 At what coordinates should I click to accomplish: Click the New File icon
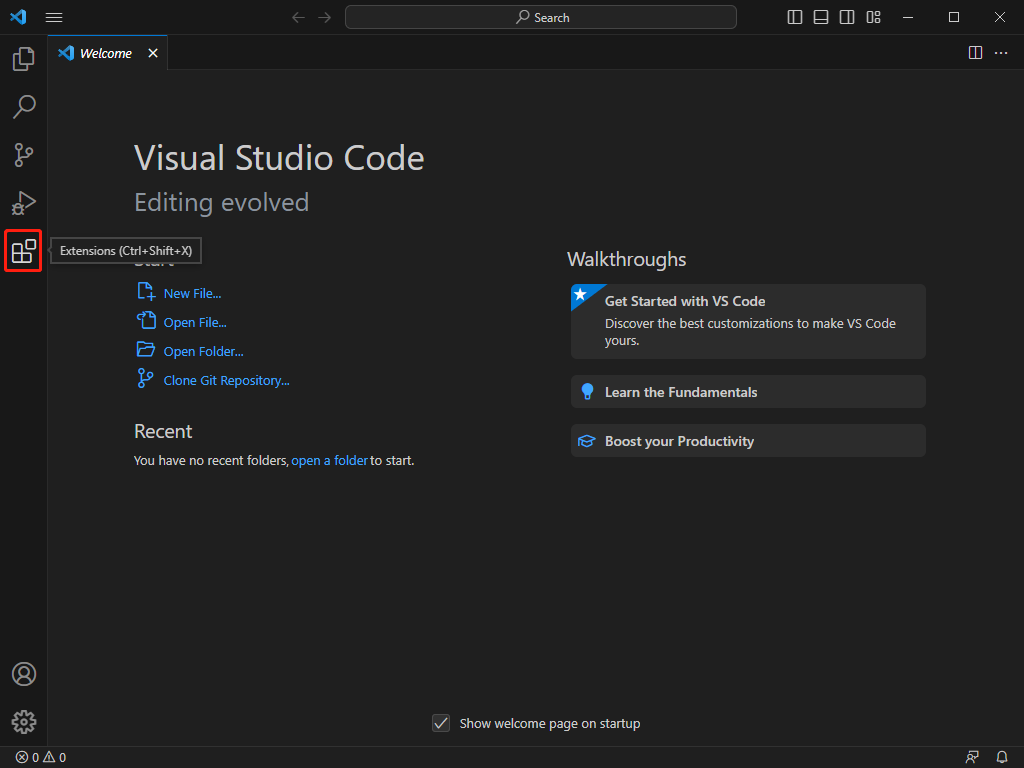tap(146, 292)
